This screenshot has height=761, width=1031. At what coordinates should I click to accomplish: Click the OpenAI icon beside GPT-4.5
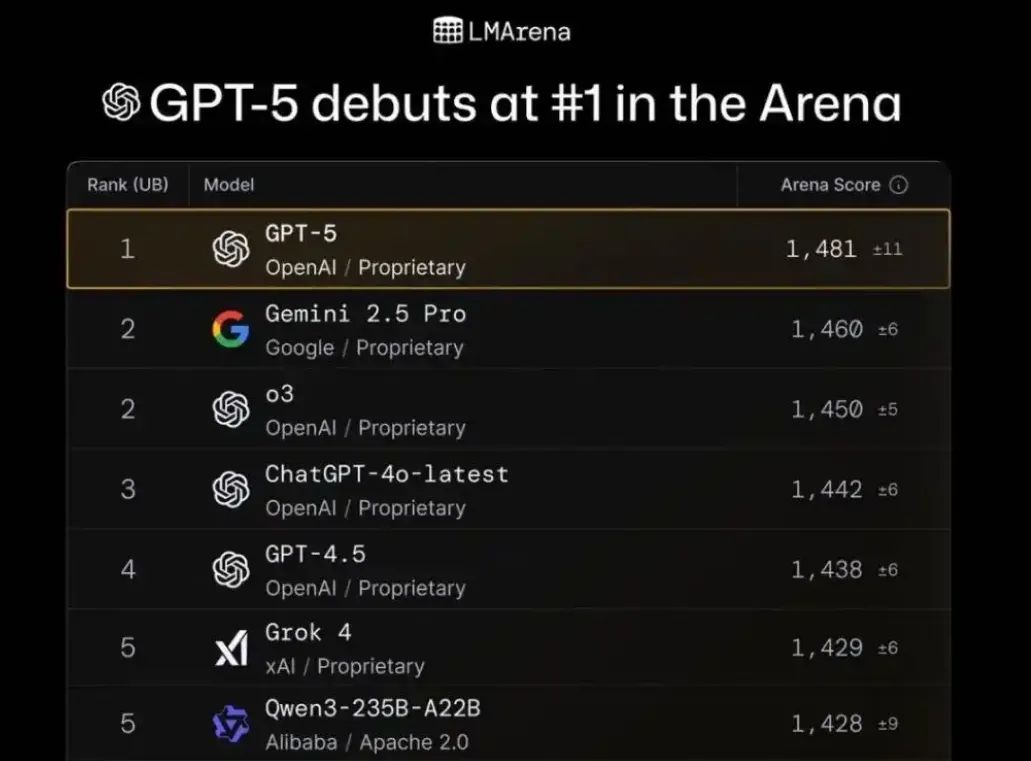pos(231,569)
